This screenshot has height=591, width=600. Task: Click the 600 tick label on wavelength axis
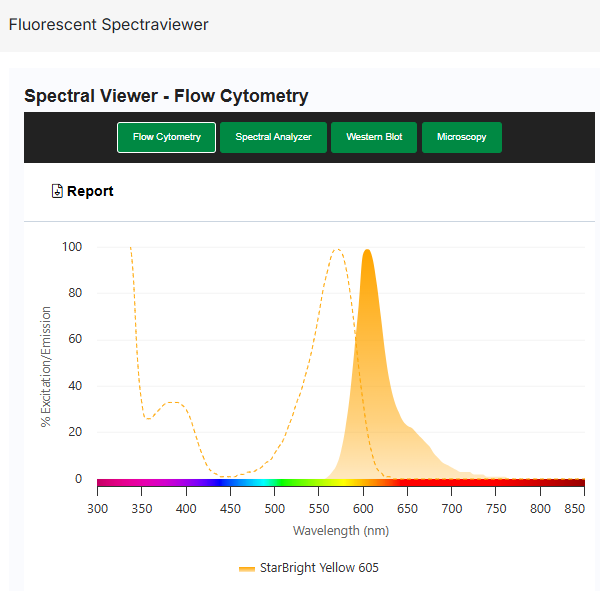pos(363,508)
